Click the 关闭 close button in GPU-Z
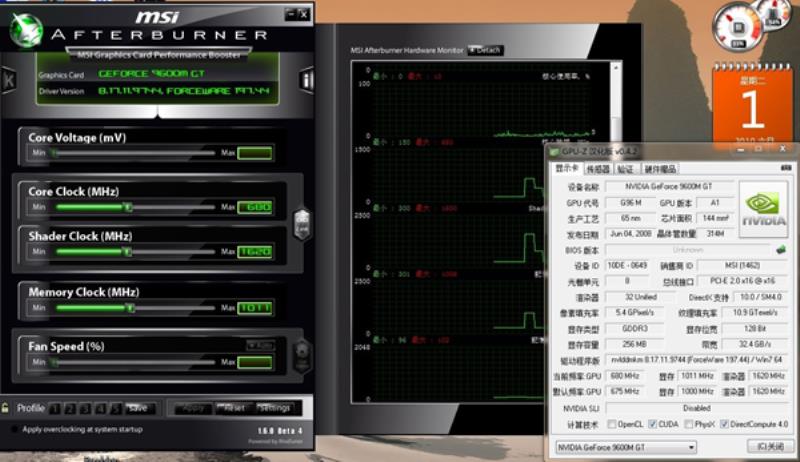The image size is (800, 462). point(771,447)
